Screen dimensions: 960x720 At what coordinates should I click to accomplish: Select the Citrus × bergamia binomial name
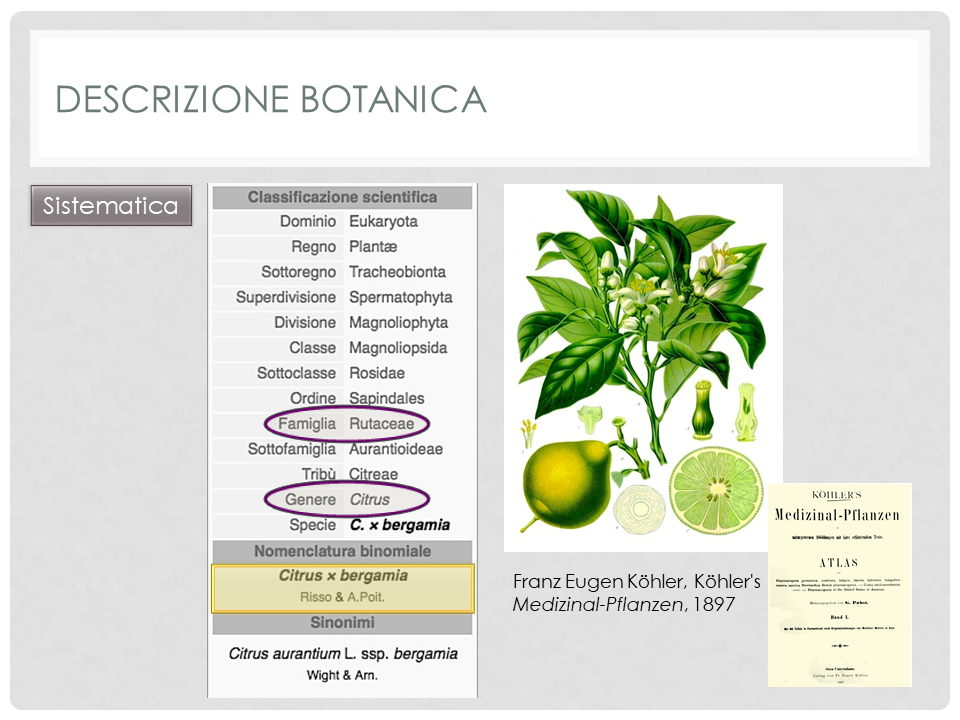343,576
